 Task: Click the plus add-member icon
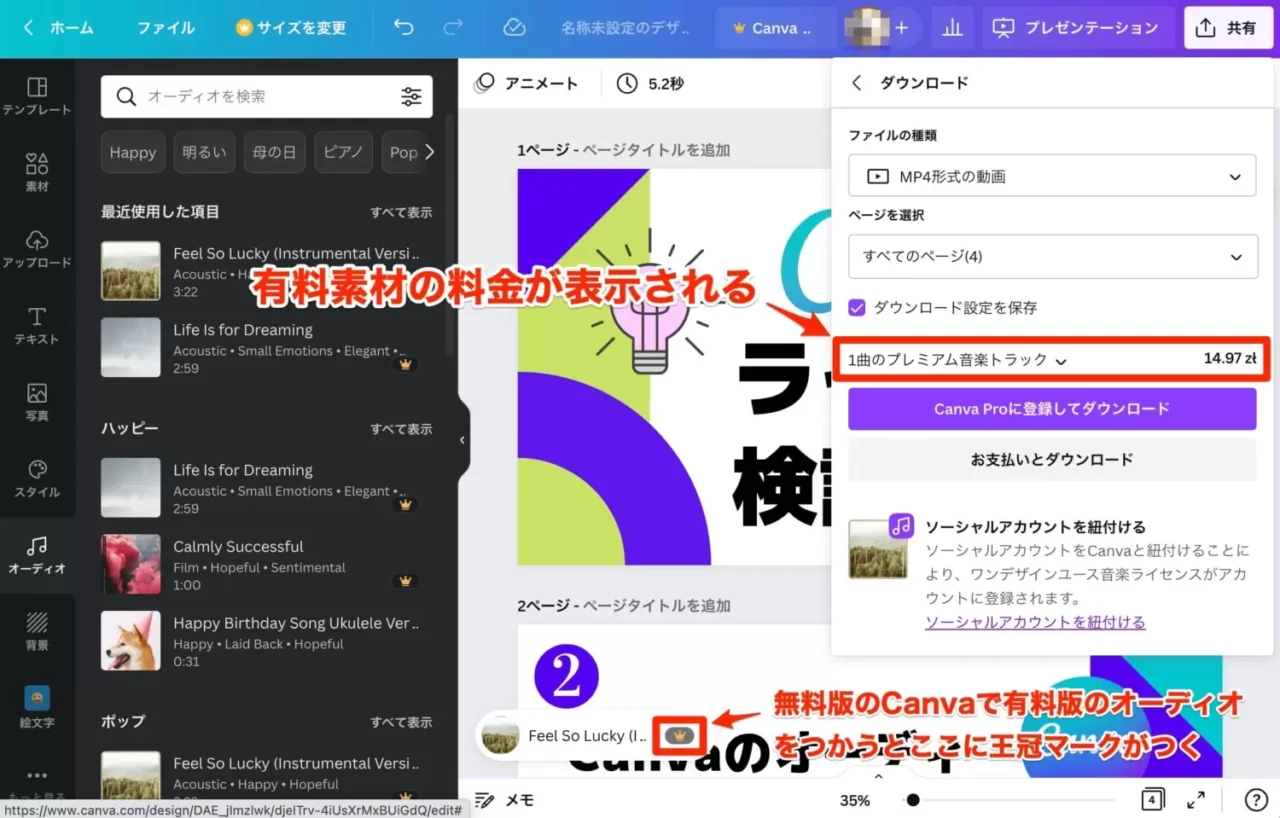click(901, 28)
